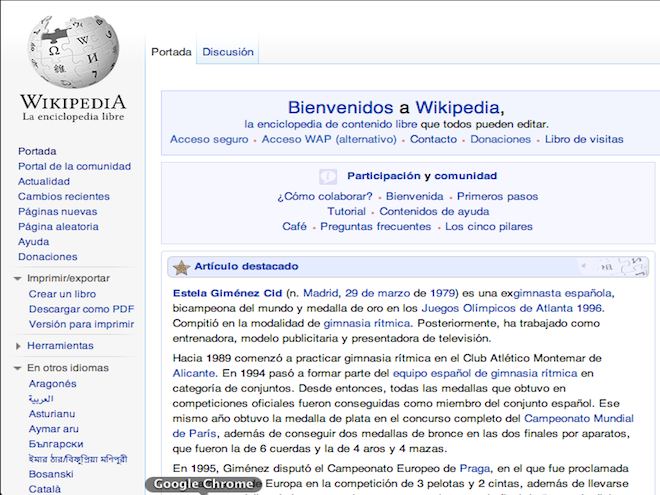This screenshot has height=495, width=660.
Task: Click the Google Chrome dock label
Action: [203, 484]
